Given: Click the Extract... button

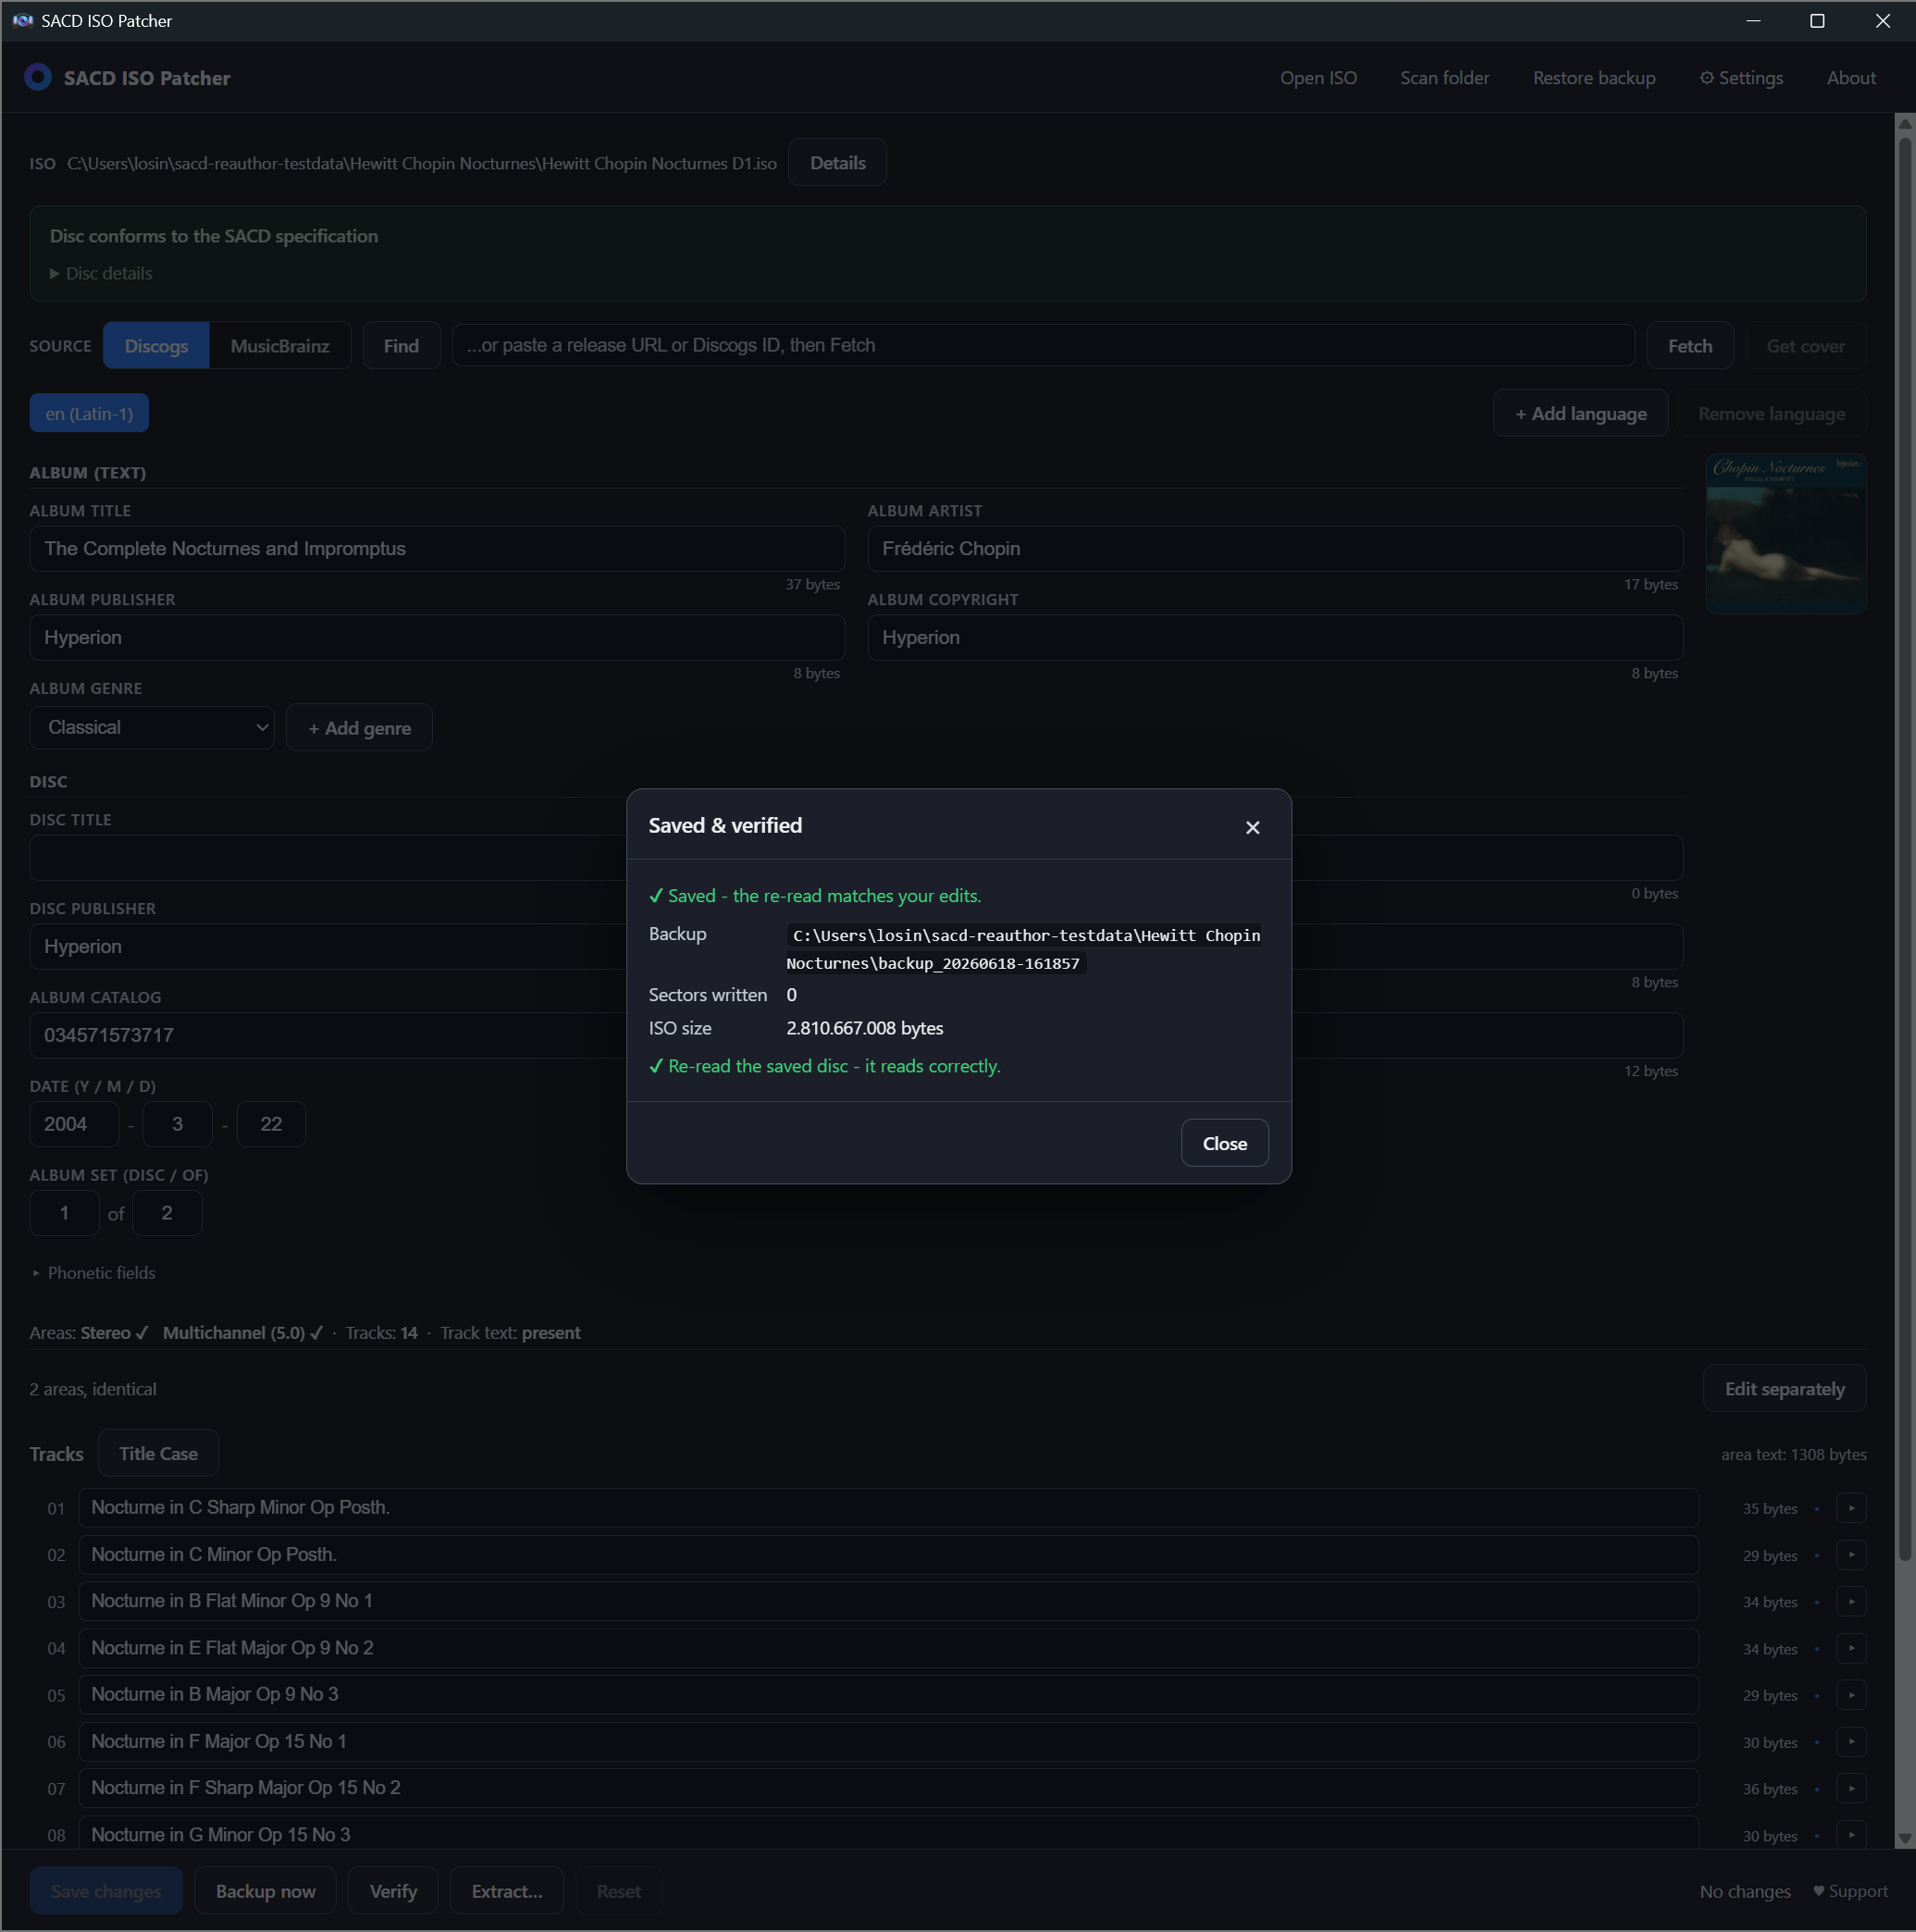Looking at the screenshot, I should (507, 1891).
